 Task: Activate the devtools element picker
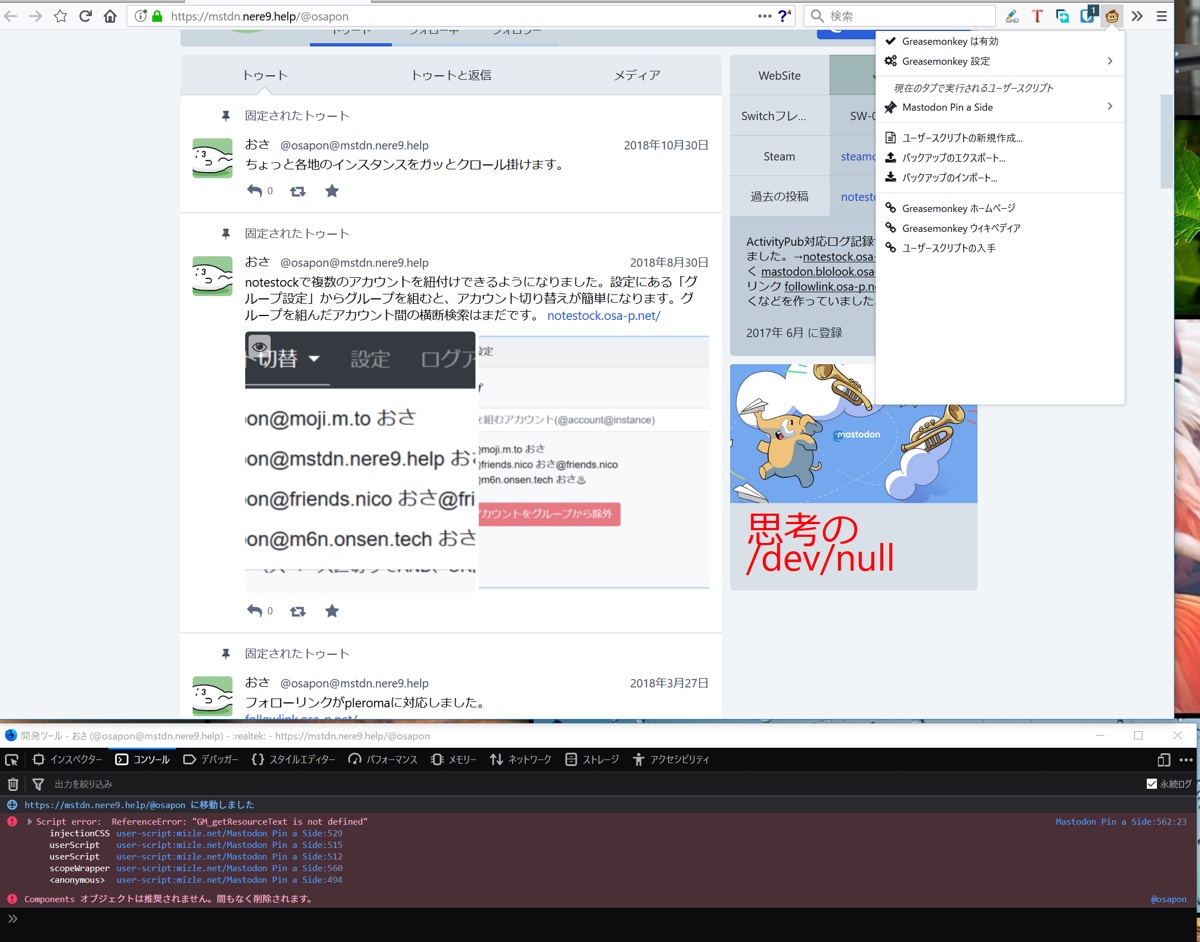(12, 760)
